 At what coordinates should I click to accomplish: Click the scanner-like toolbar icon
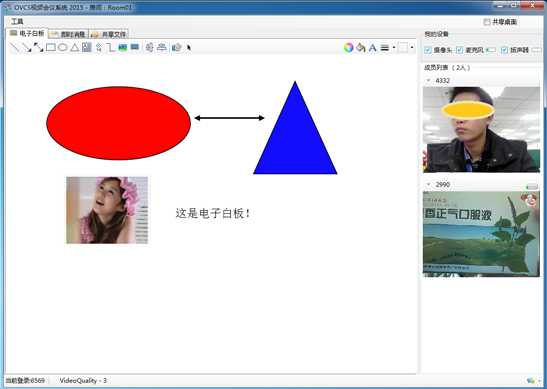point(162,47)
